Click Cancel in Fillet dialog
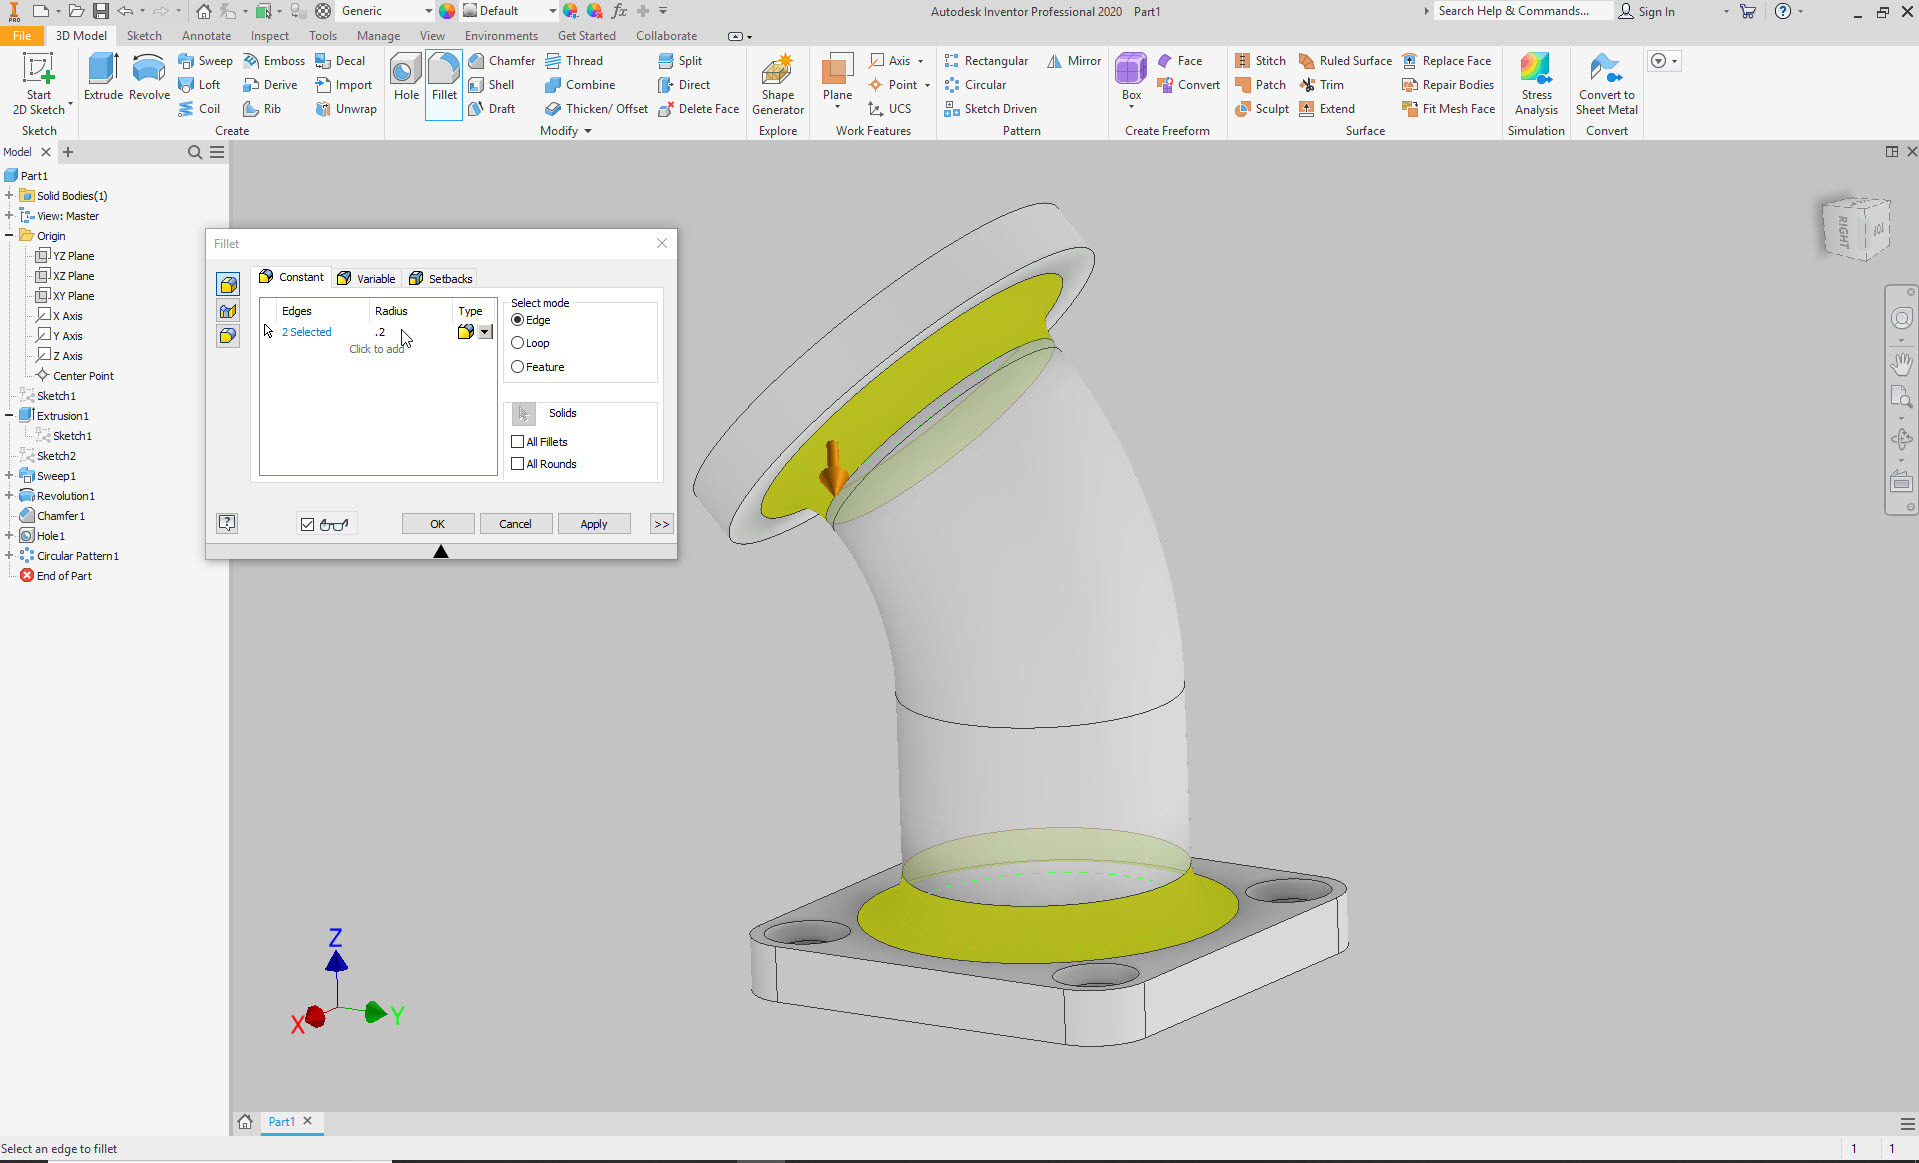The image size is (1919, 1163). 516,524
